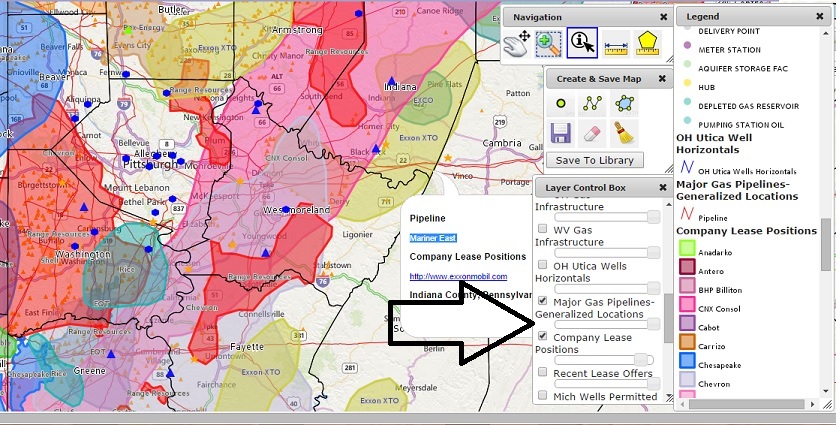Click the Chevron lavender legend swatch
Viewport: 836px width, 425px height.
(x=687, y=380)
